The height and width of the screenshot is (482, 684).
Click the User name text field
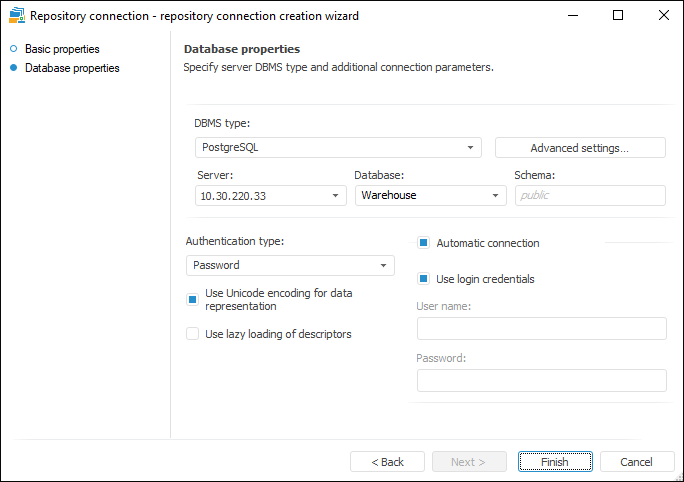click(x=541, y=329)
